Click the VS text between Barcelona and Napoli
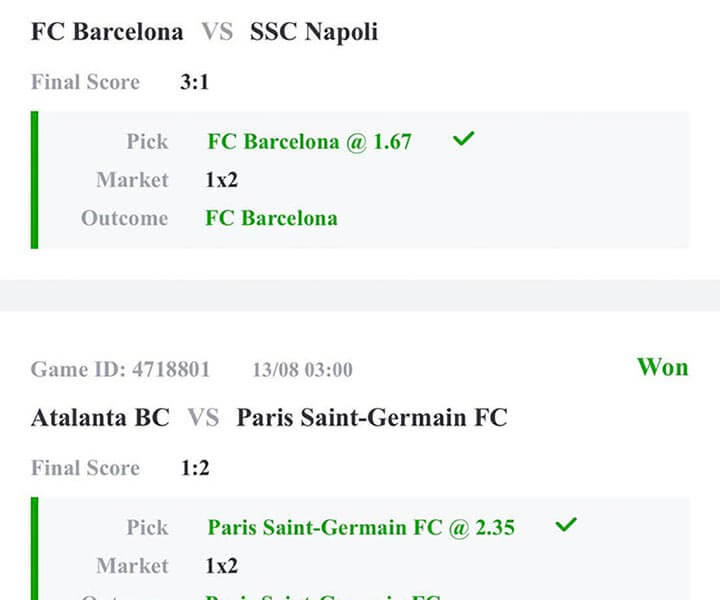 pos(216,32)
